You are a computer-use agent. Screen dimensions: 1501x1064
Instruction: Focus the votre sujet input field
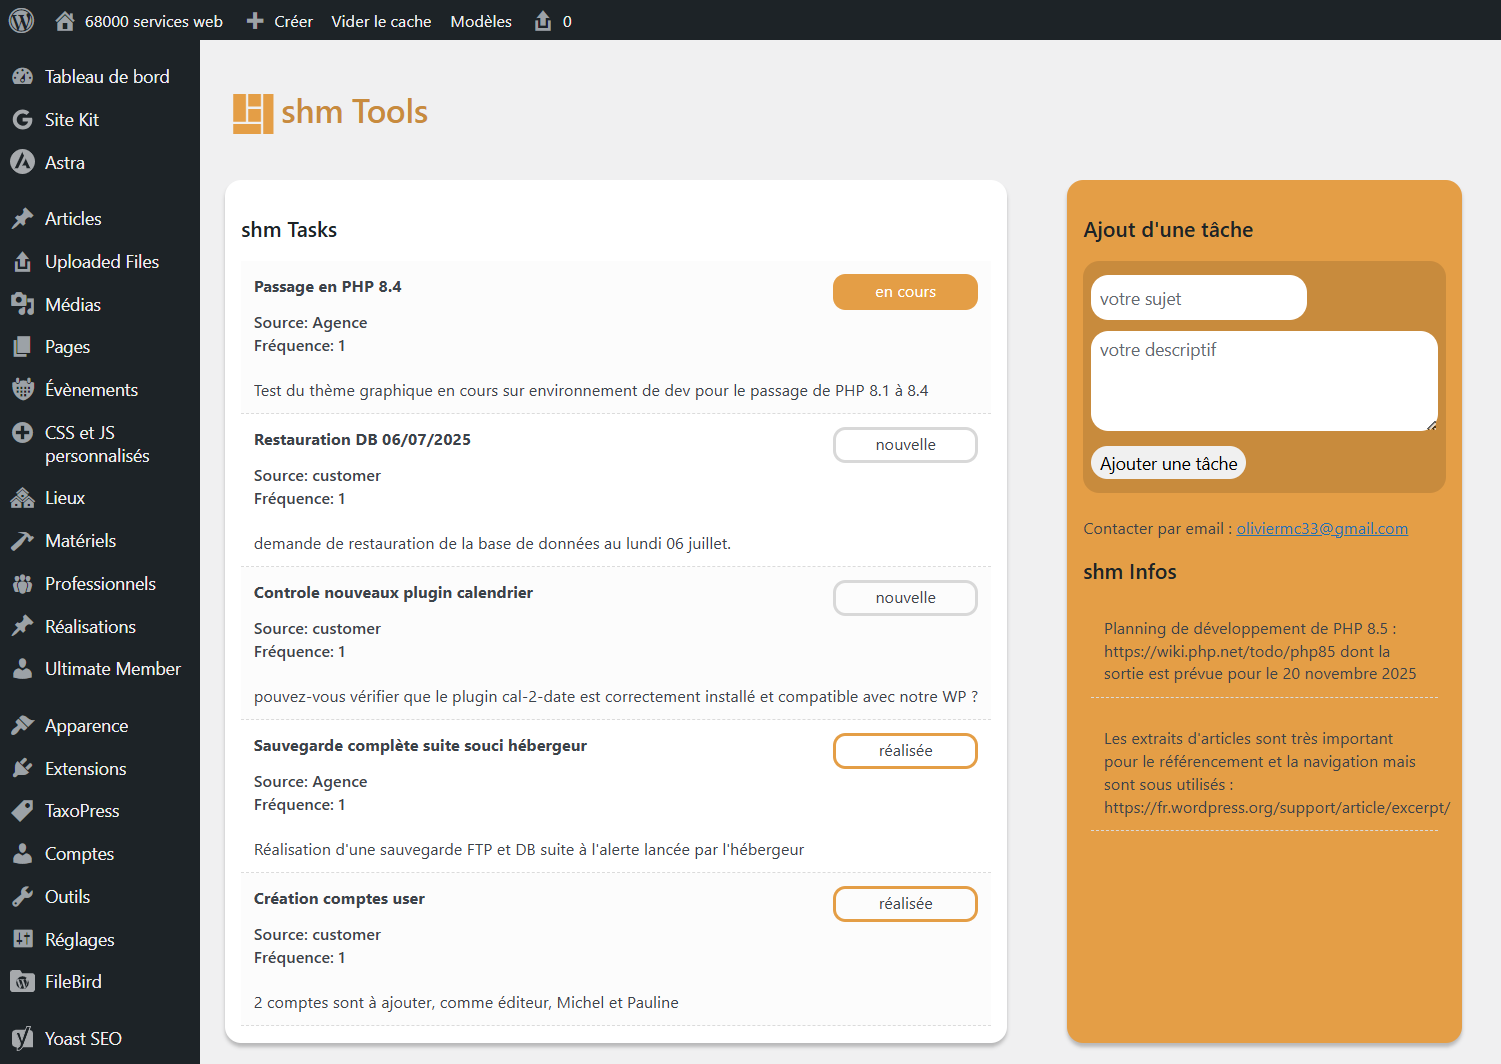tap(1199, 298)
